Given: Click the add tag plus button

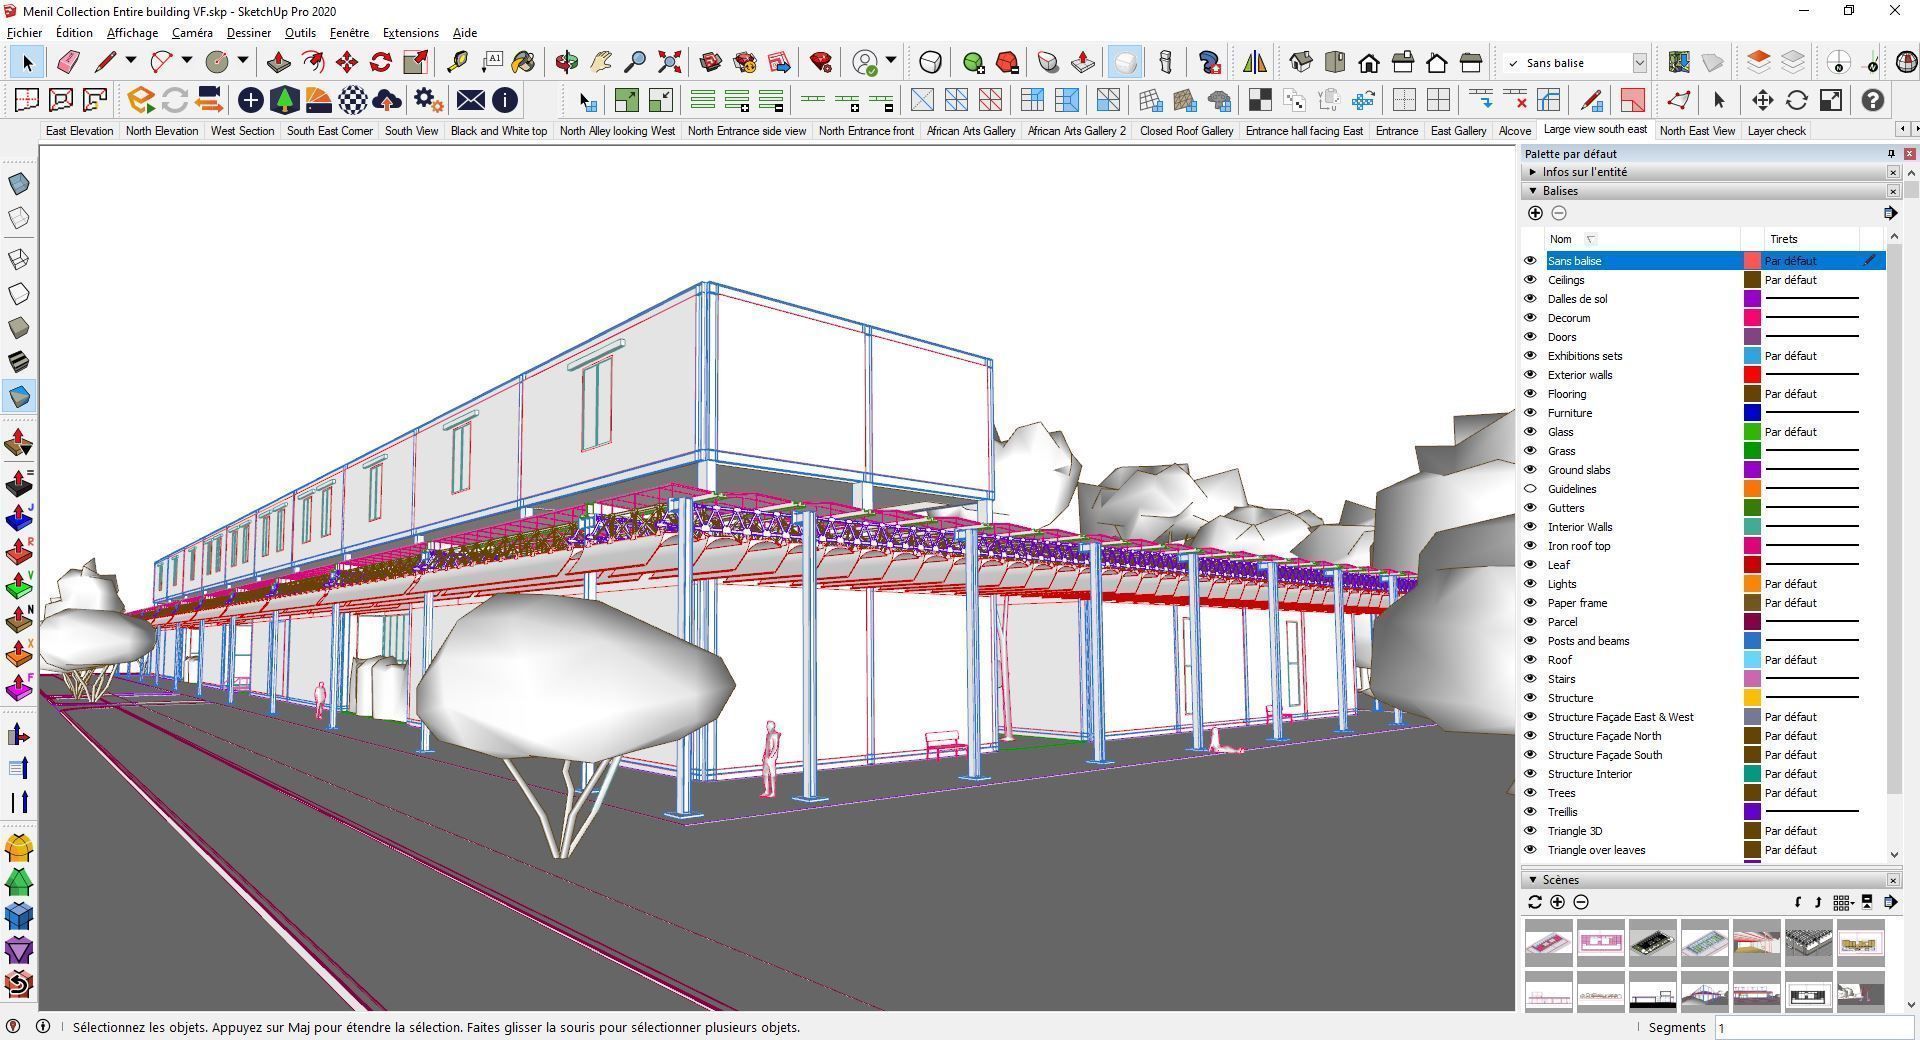Looking at the screenshot, I should [1536, 212].
